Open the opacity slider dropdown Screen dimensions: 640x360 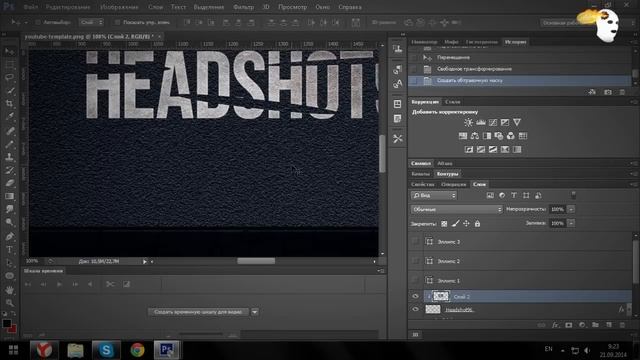pos(571,209)
